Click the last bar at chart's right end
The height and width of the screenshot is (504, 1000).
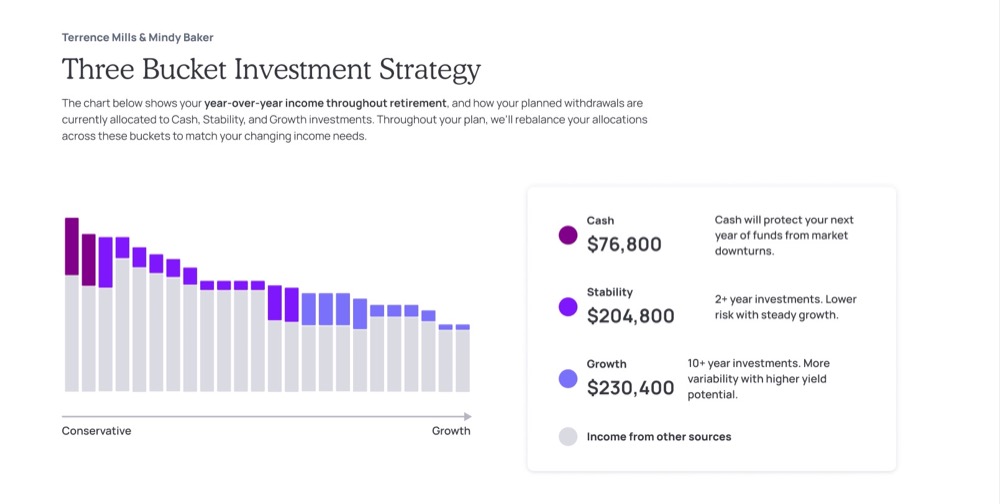coord(462,358)
